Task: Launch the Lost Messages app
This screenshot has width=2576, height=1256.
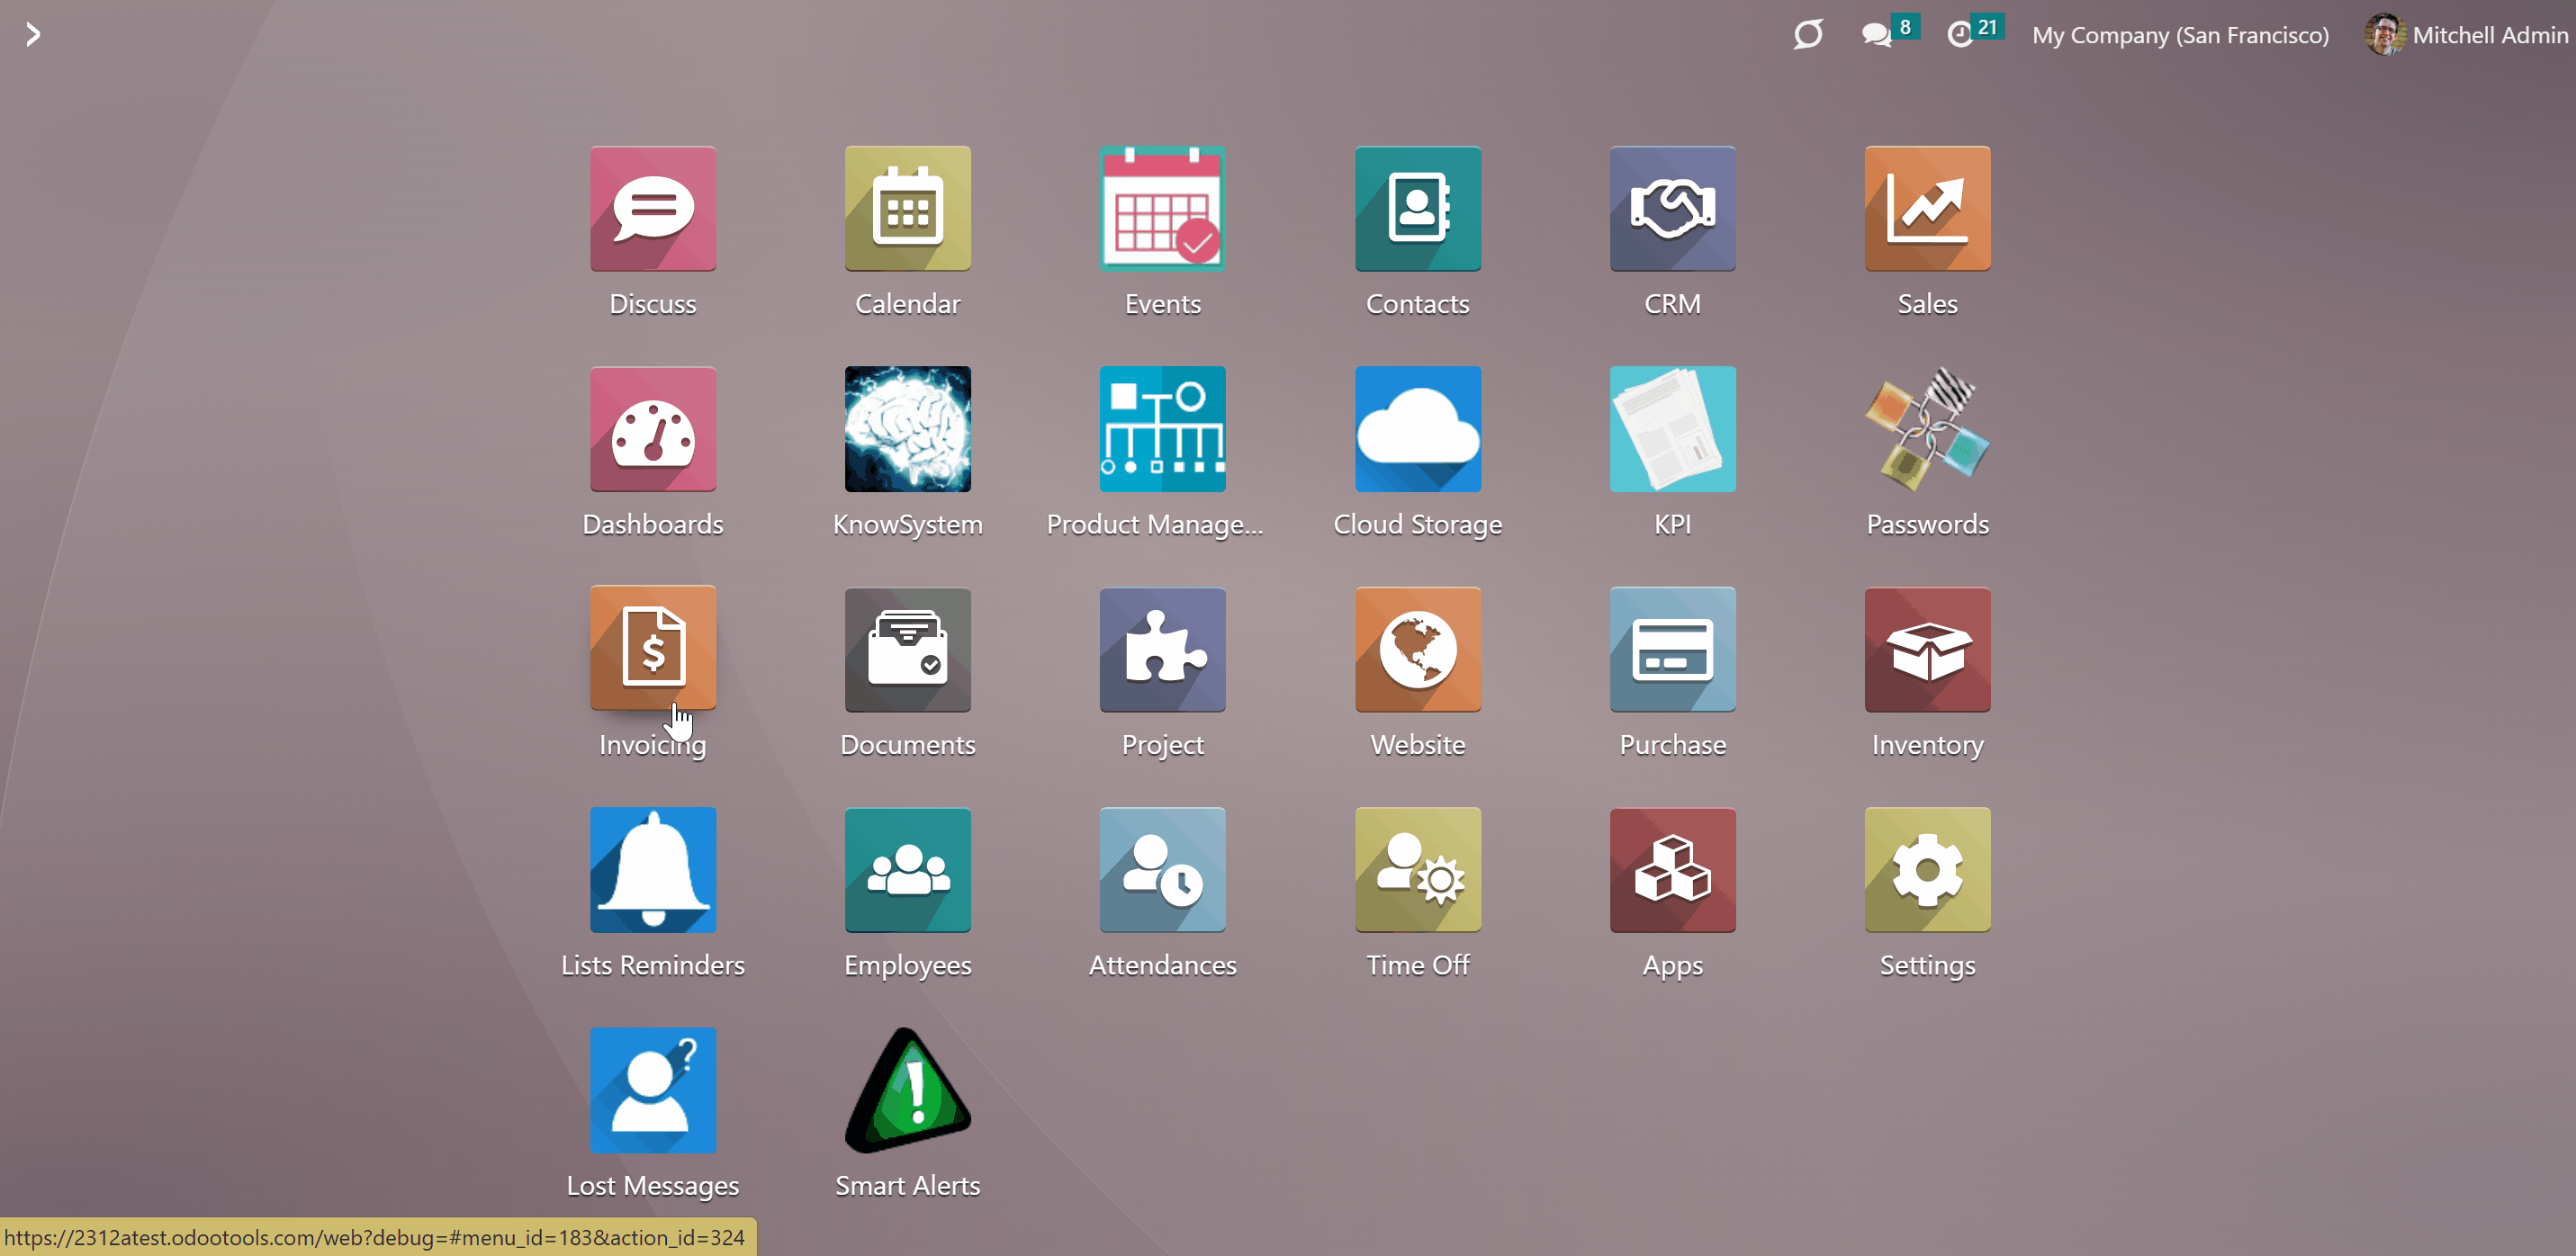Action: 653,1090
